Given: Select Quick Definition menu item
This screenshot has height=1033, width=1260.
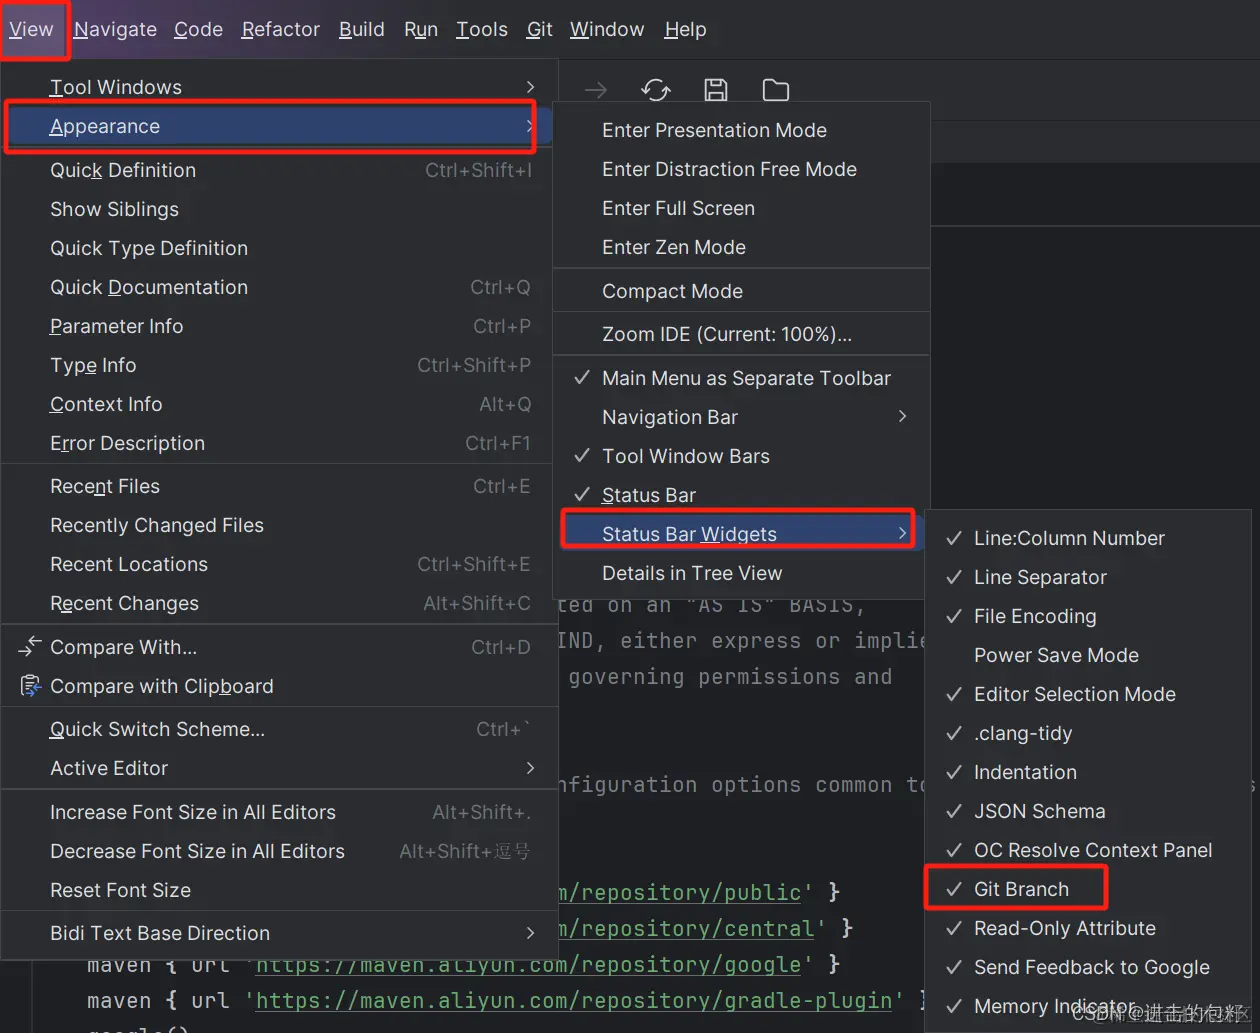Looking at the screenshot, I should click(278, 170).
